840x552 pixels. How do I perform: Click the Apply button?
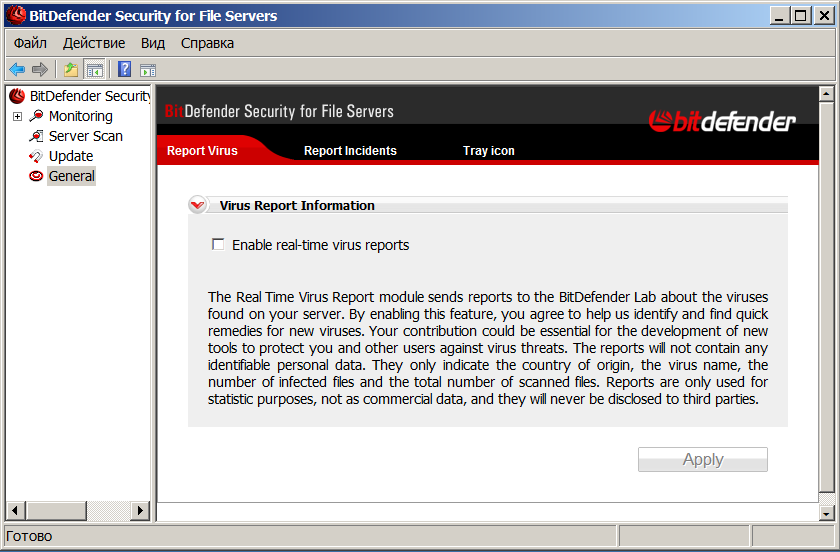(x=702, y=459)
